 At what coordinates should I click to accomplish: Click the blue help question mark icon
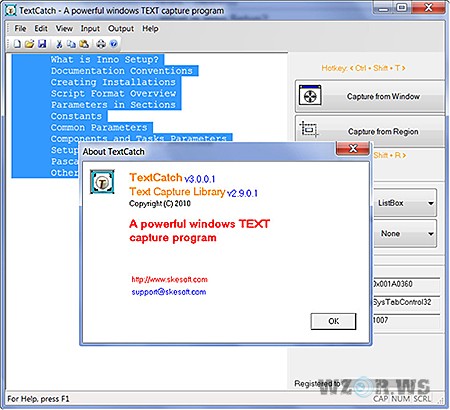(114, 44)
